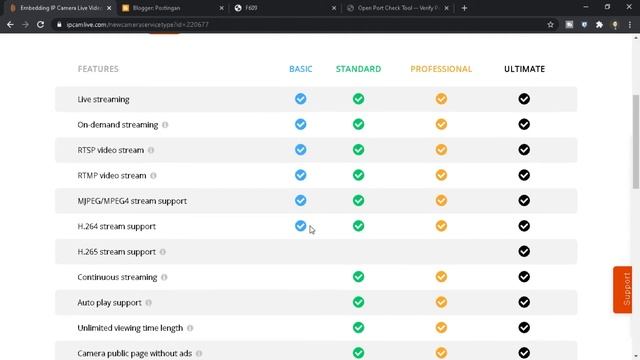Click the STANDARD plan column header

pyautogui.click(x=358, y=69)
